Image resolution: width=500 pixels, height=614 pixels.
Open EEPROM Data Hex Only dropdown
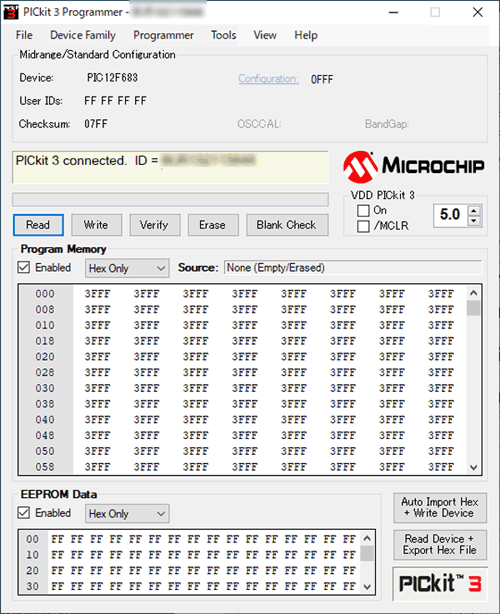pyautogui.click(x=127, y=513)
